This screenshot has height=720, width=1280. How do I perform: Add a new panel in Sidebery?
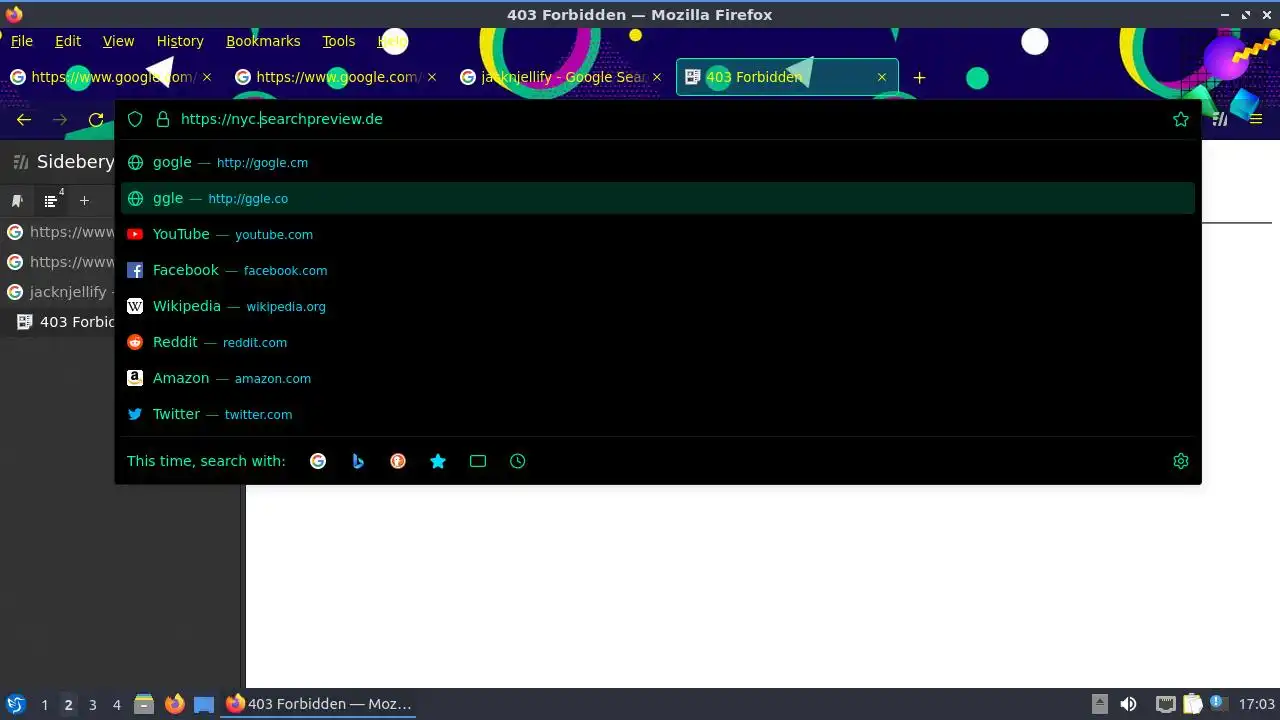(84, 201)
